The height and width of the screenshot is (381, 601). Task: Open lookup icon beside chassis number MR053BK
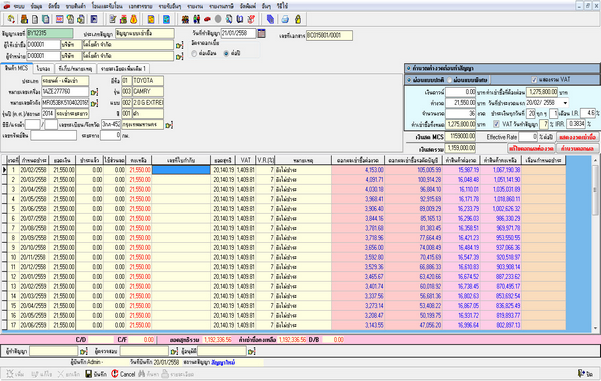(94, 103)
